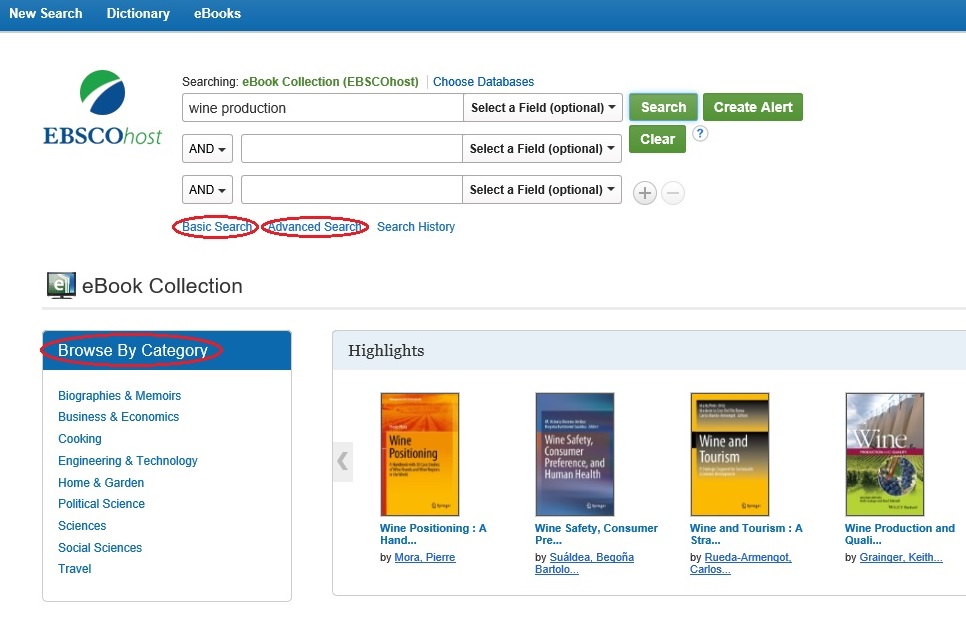Browse the Political Science category

coord(101,504)
